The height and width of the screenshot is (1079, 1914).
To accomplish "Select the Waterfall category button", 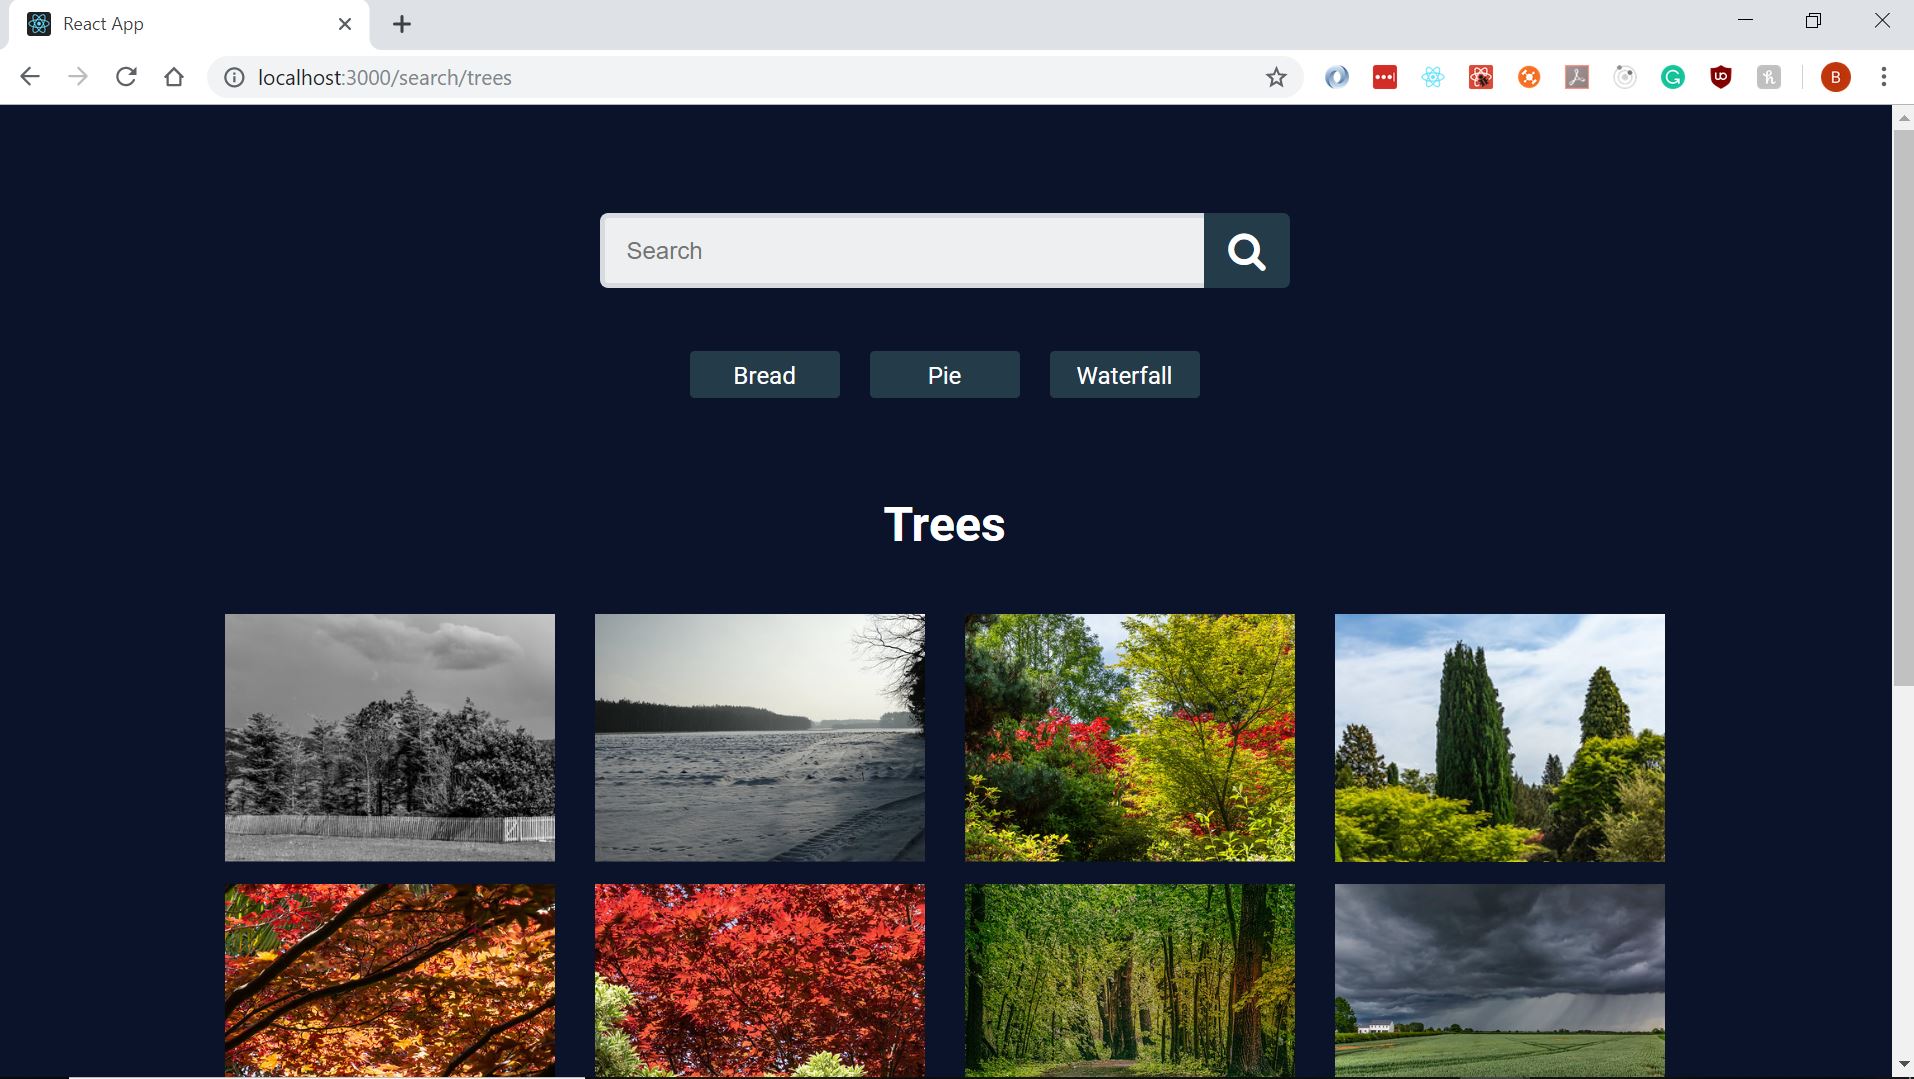I will tap(1124, 375).
